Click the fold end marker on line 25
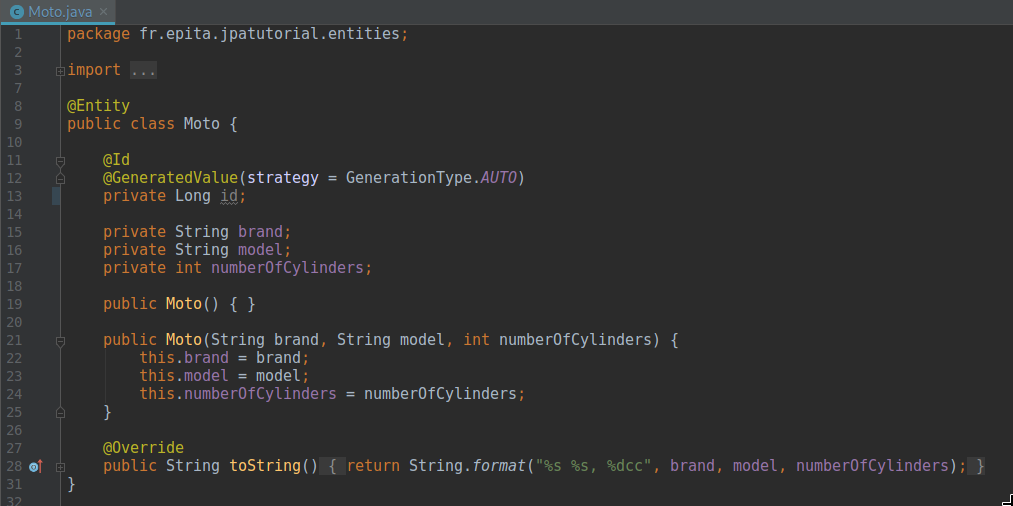1013x506 pixels. pyautogui.click(x=60, y=412)
